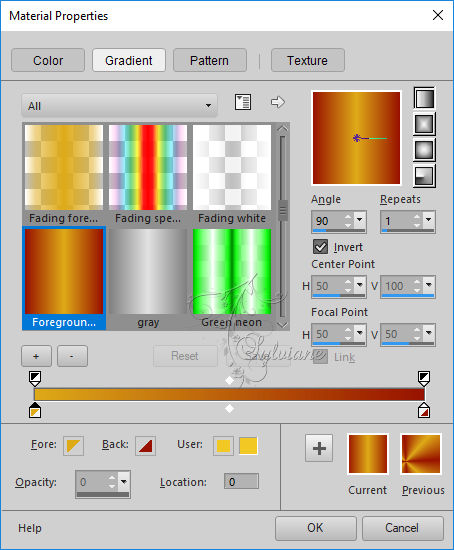Open the gradient view options list icon
The width and height of the screenshot is (454, 550).
(x=242, y=102)
